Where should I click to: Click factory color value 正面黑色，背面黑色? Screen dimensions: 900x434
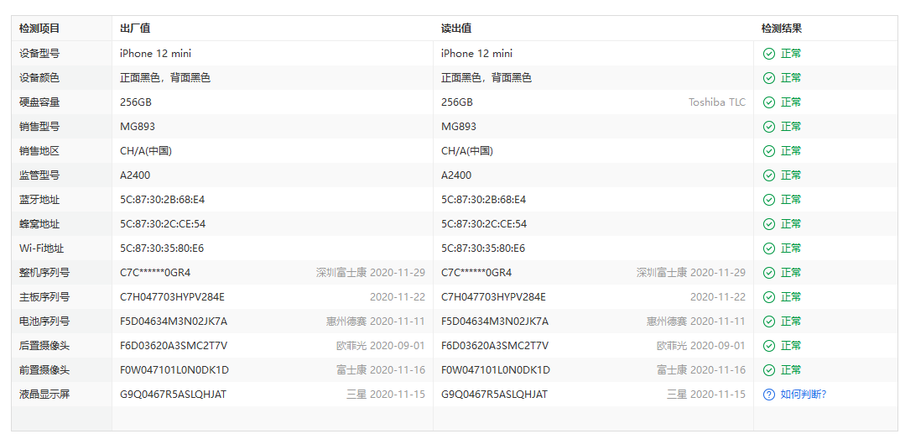coord(165,78)
